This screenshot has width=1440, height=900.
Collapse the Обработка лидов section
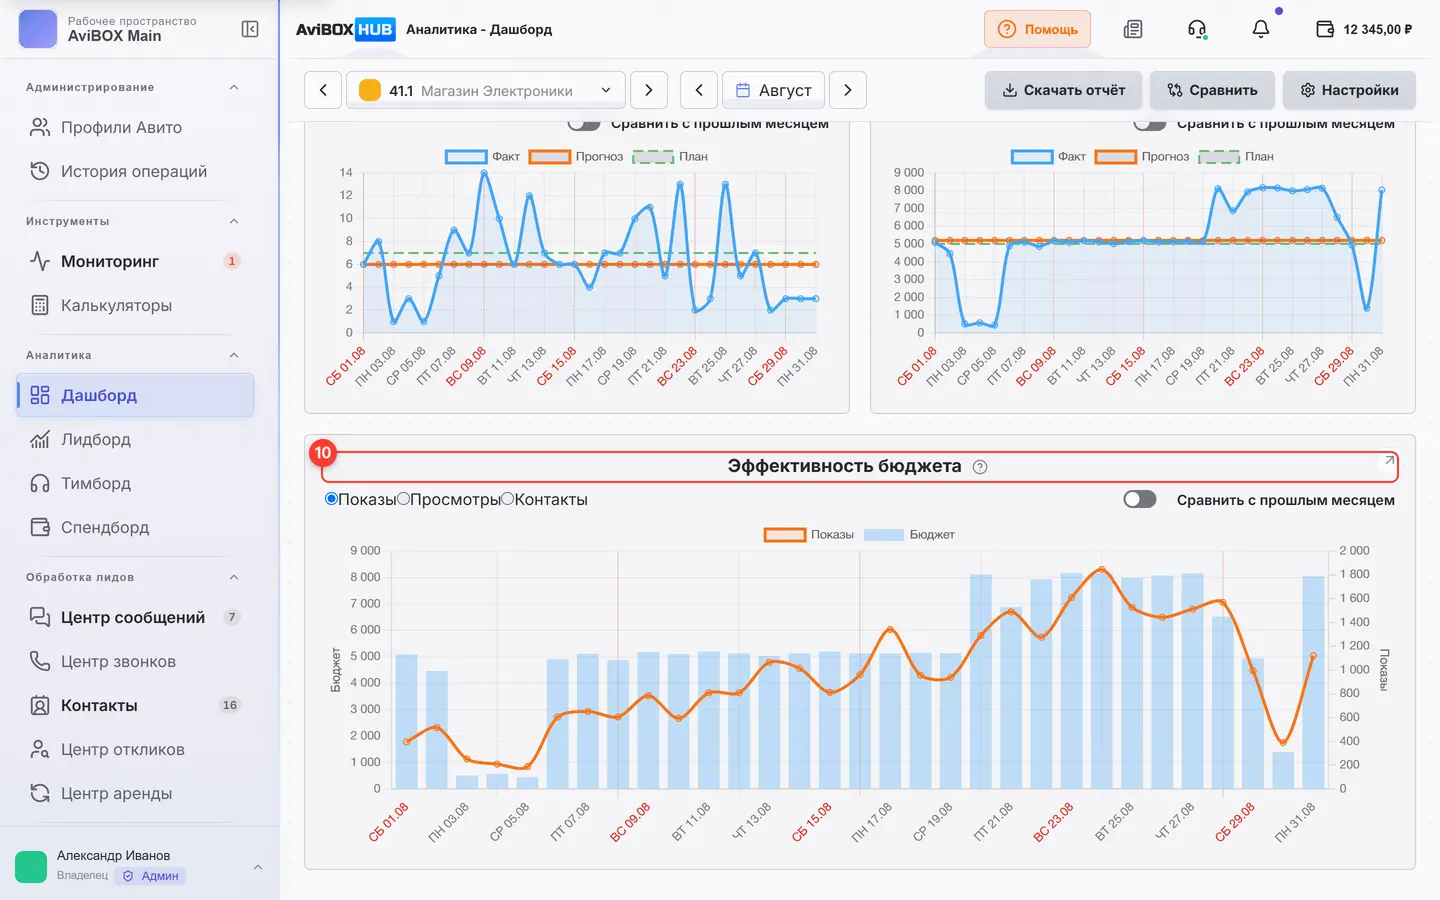point(234,577)
